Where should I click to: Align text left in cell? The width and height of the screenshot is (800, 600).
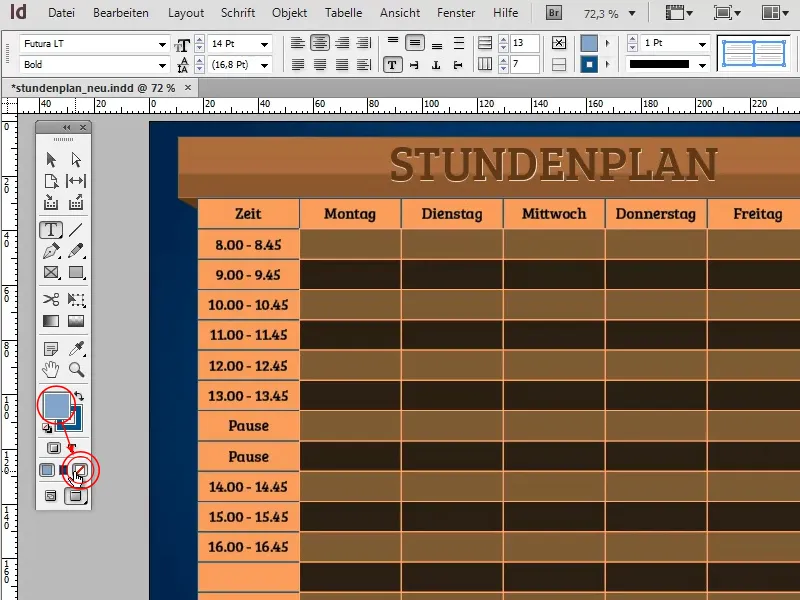pyautogui.click(x=297, y=43)
